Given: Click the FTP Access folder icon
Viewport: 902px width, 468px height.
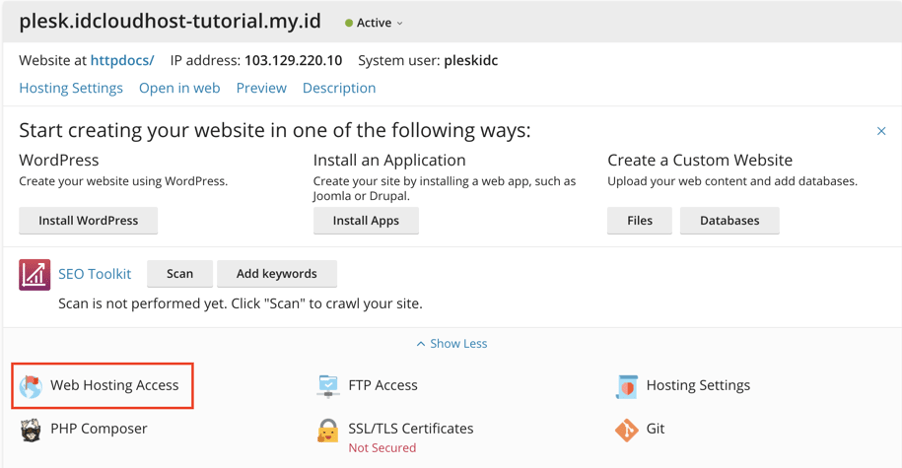Looking at the screenshot, I should [x=328, y=386].
